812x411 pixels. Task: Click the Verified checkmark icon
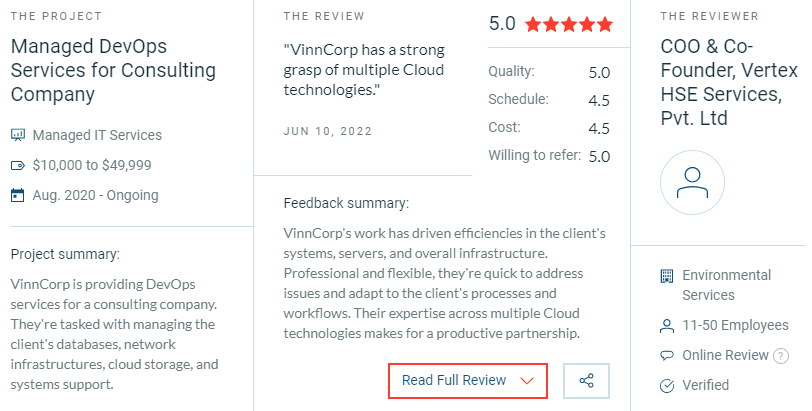pos(667,386)
